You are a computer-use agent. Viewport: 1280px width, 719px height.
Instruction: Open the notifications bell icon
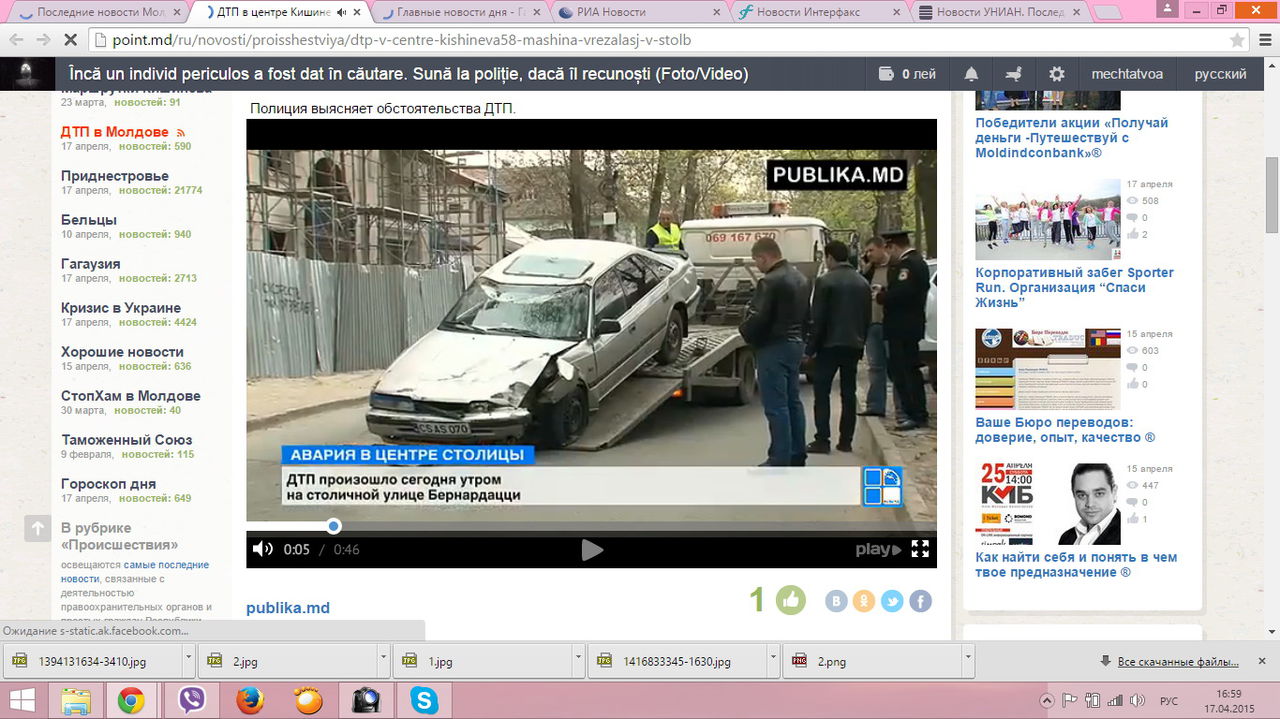point(971,74)
